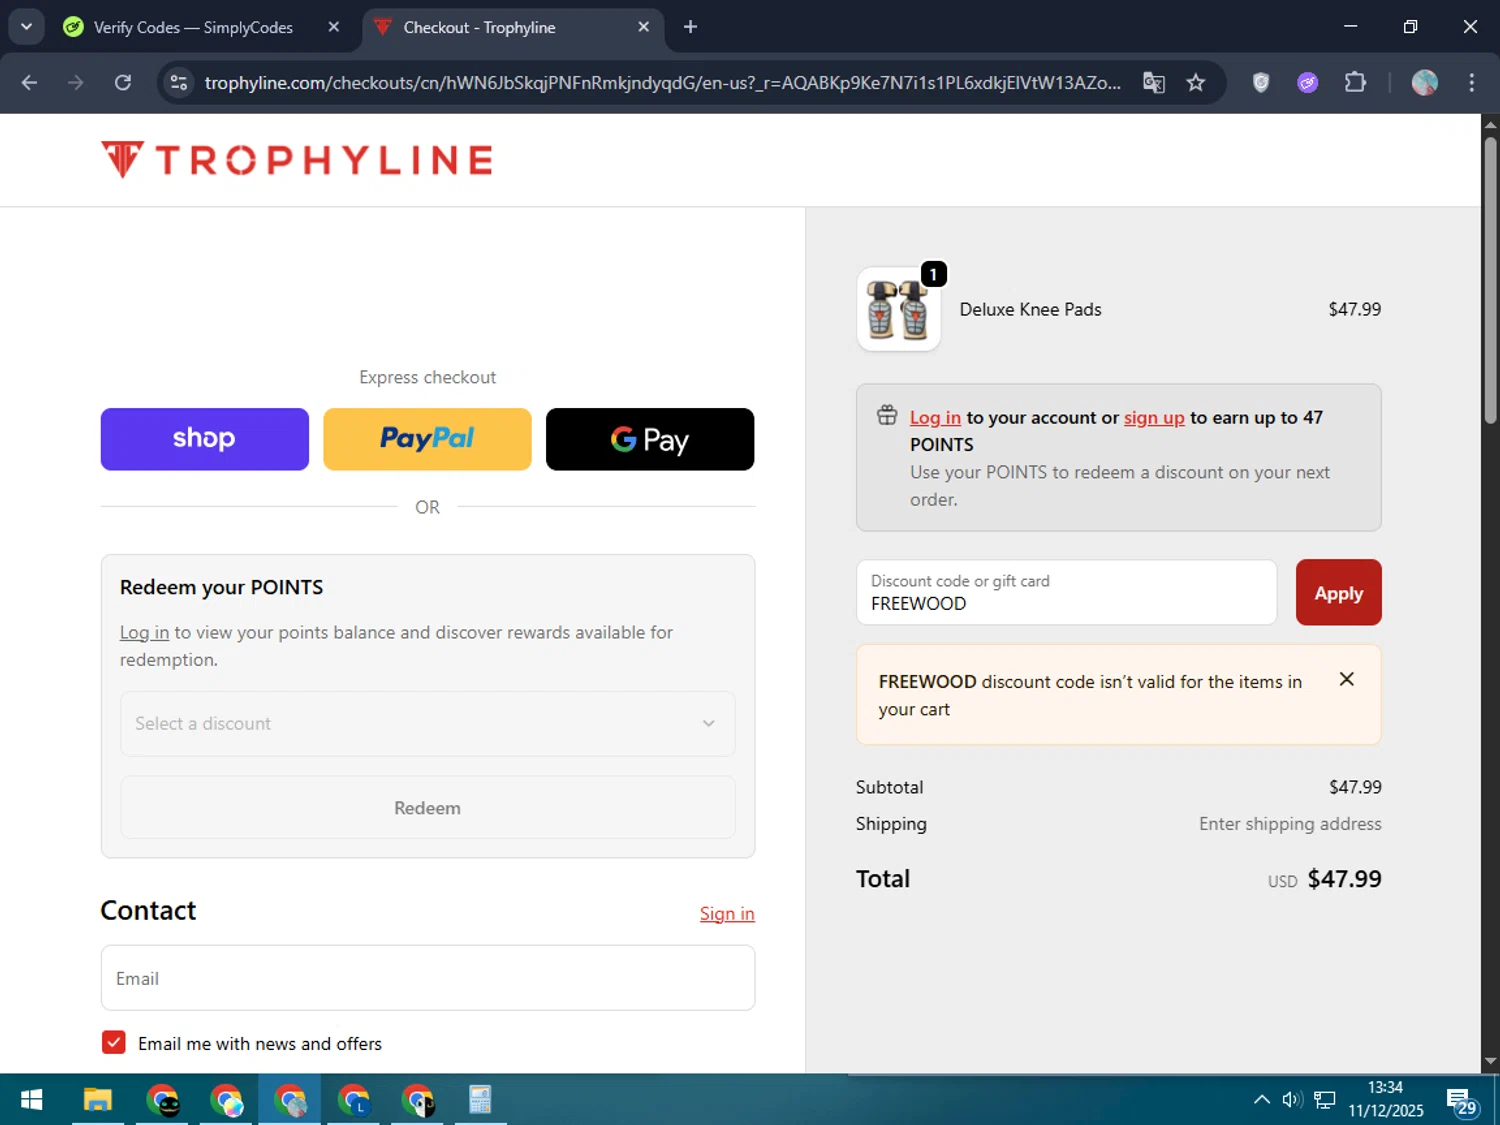Focus the discount code field
Screen dimensions: 1500x1125
(x=1066, y=593)
